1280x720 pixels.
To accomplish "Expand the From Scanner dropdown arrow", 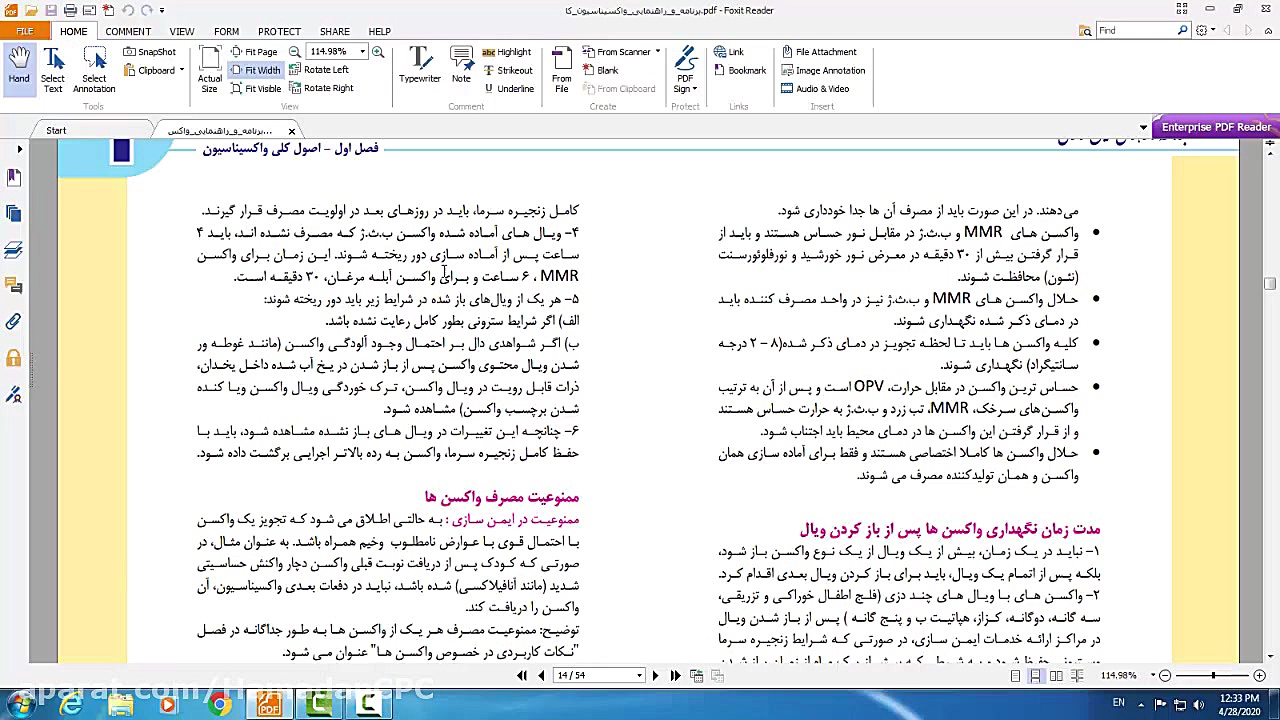I will point(657,52).
